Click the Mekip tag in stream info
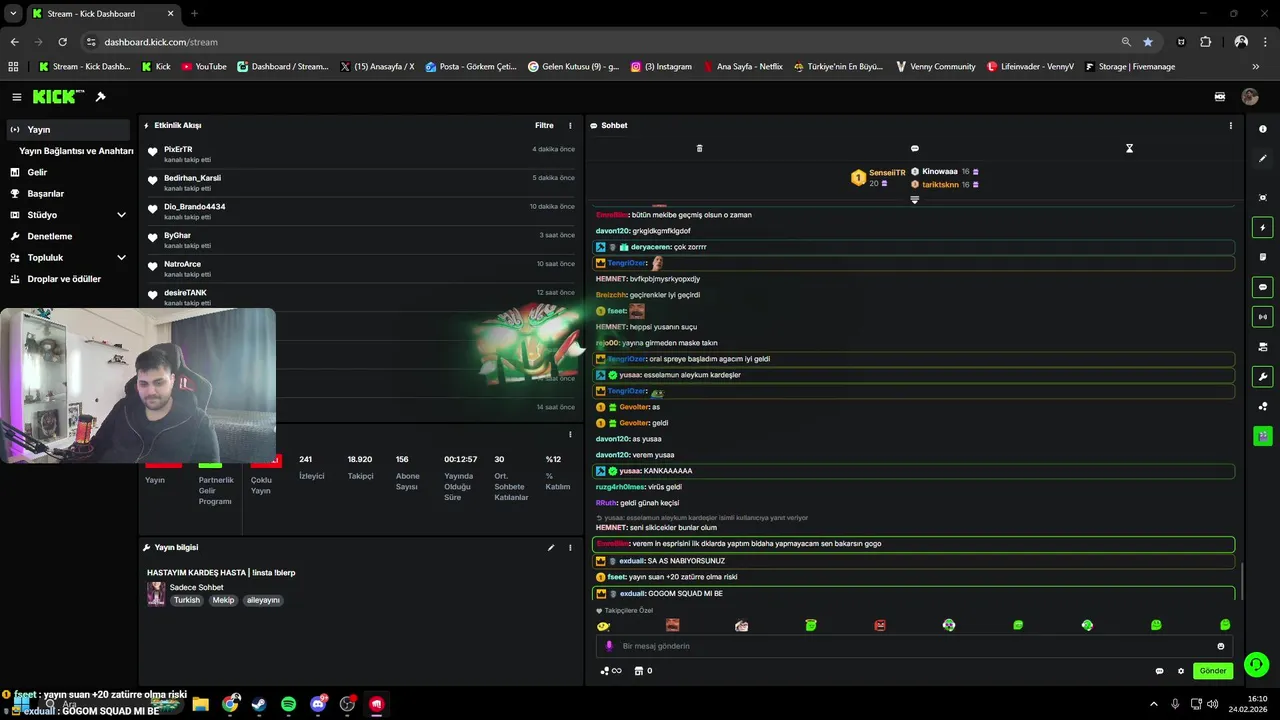This screenshot has height=720, width=1280. (223, 600)
